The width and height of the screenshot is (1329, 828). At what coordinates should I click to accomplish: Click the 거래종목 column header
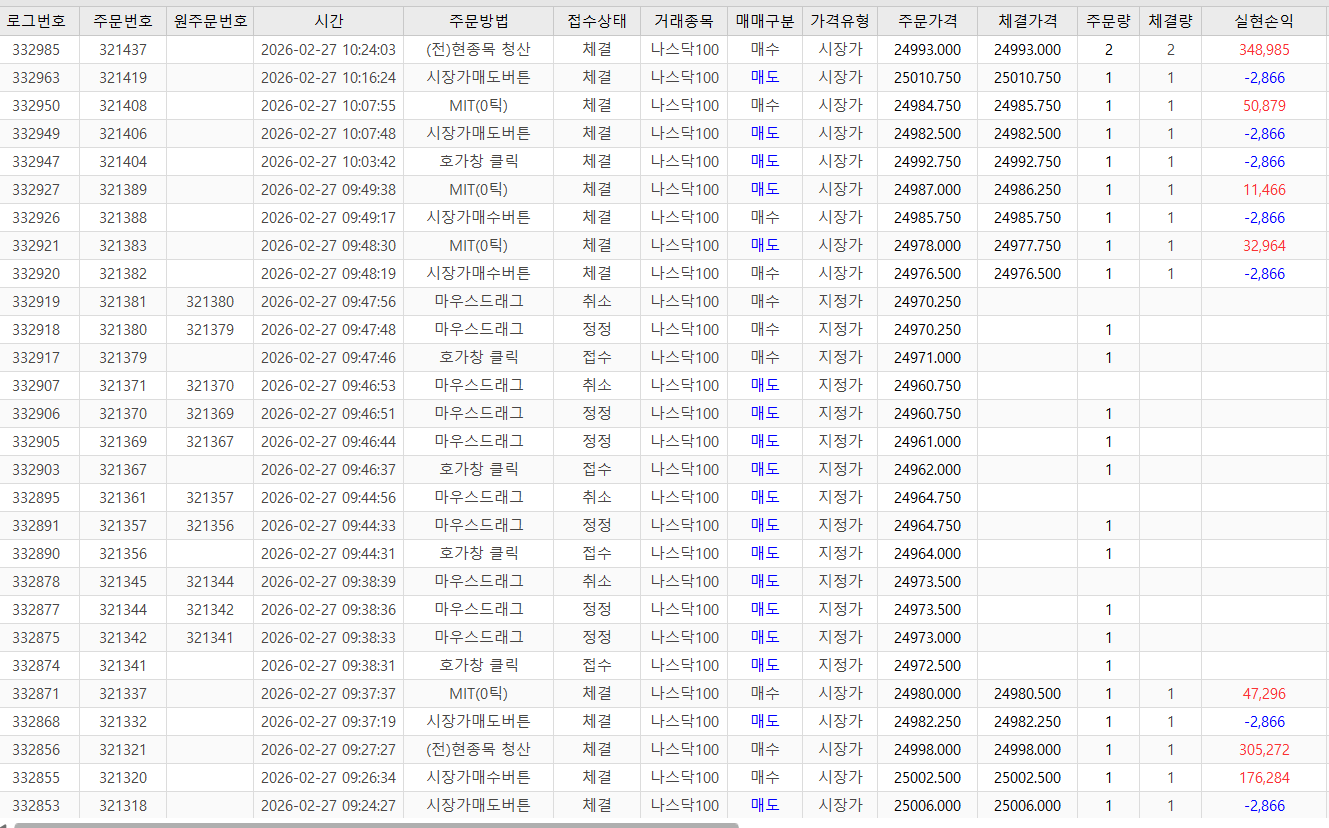[x=684, y=20]
